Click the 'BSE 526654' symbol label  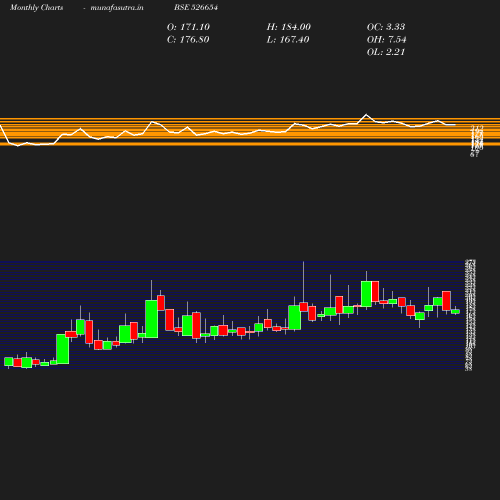(196, 7)
